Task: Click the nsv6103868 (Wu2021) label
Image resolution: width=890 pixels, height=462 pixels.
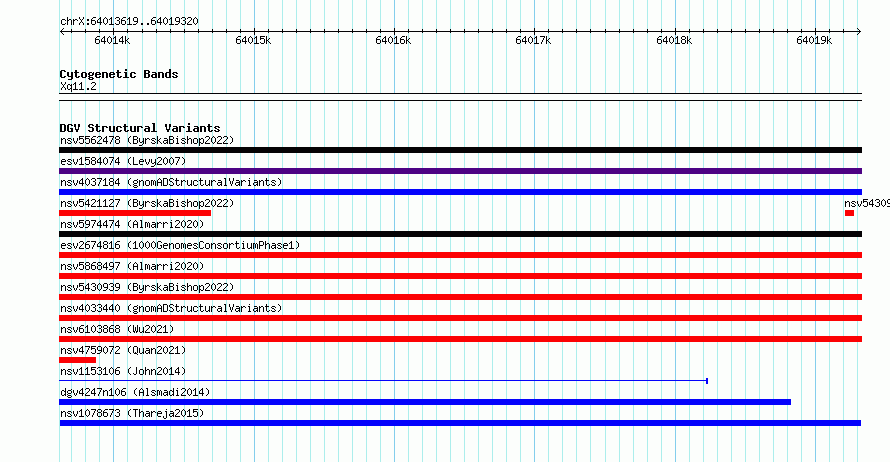Action: point(117,329)
